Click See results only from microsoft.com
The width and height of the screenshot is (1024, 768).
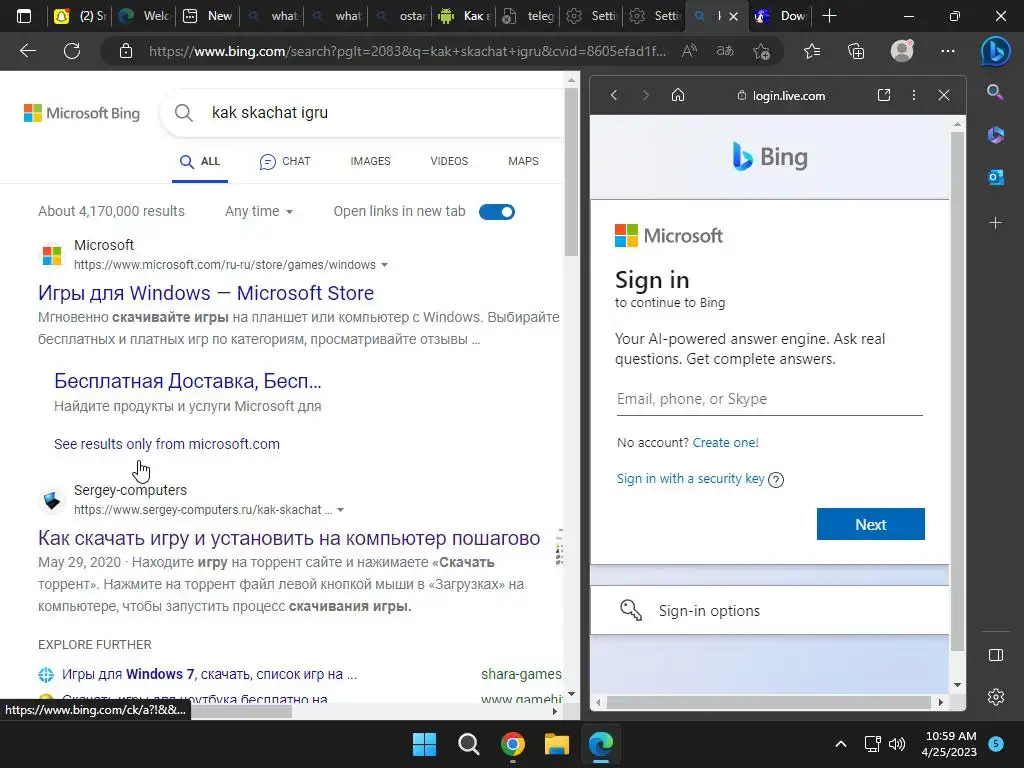(x=167, y=444)
